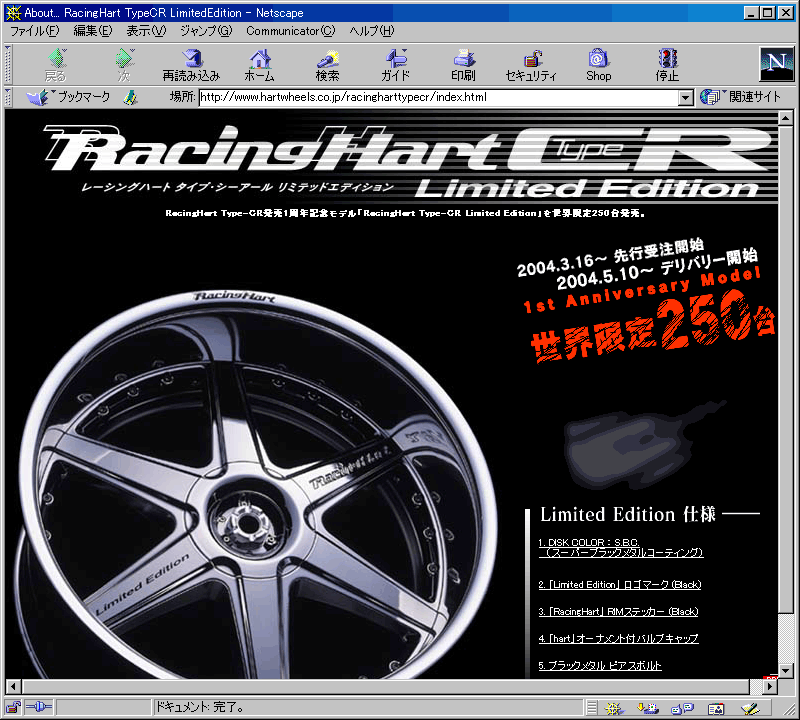
Task: Open the ファイル(F) menu
Action: [x=35, y=31]
